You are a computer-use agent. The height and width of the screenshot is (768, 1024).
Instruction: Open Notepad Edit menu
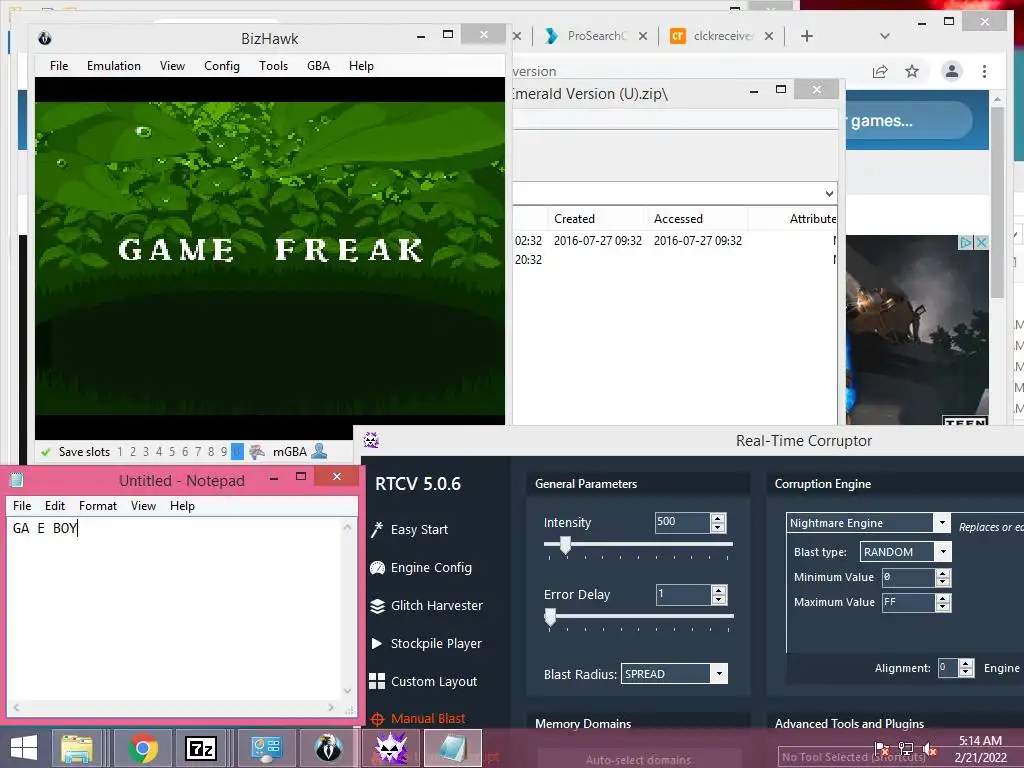tap(55, 506)
